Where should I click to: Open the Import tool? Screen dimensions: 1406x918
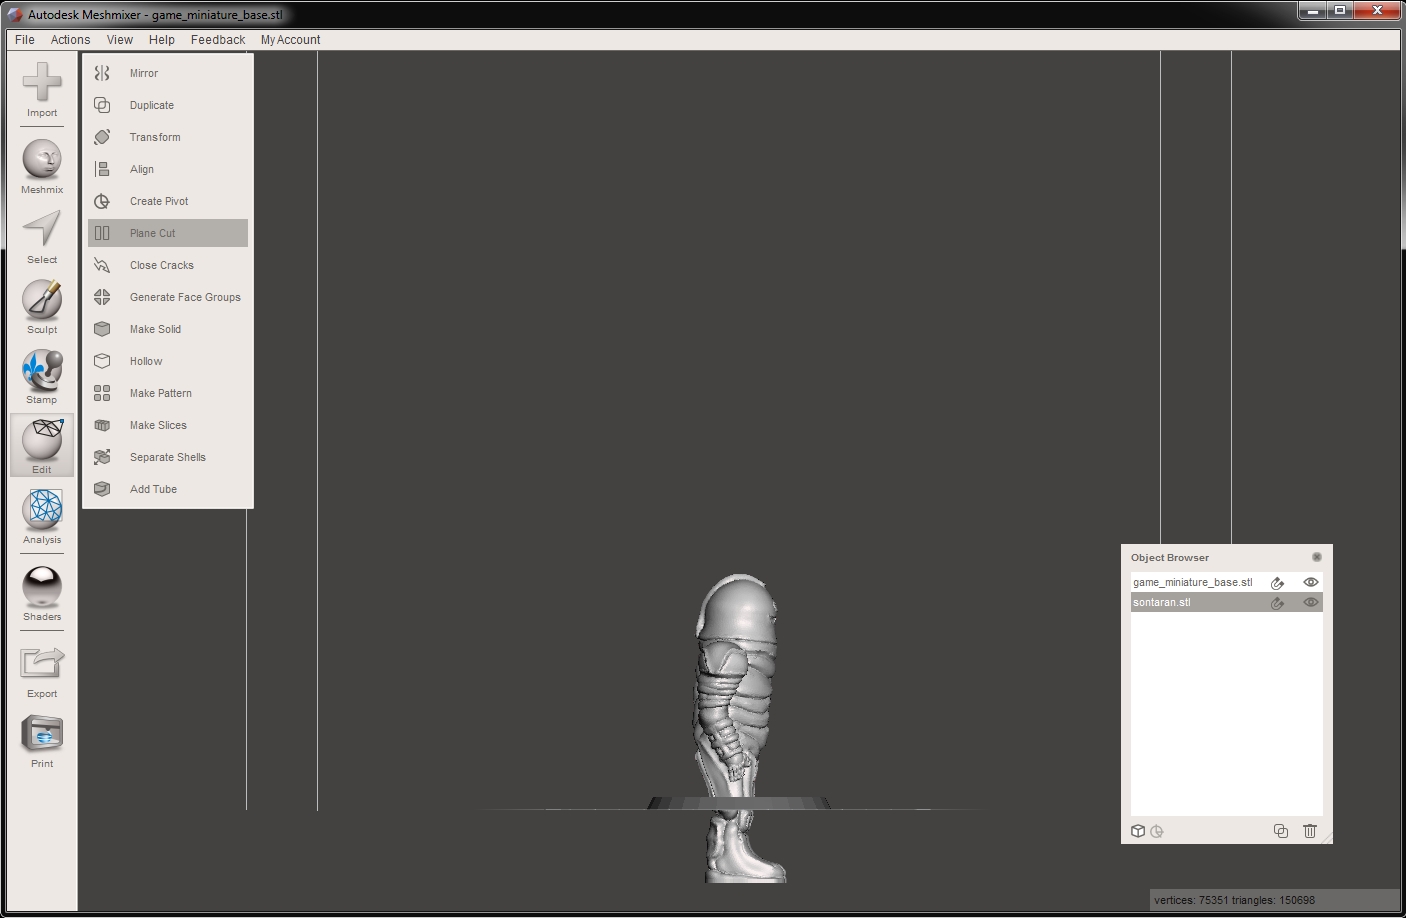click(42, 90)
